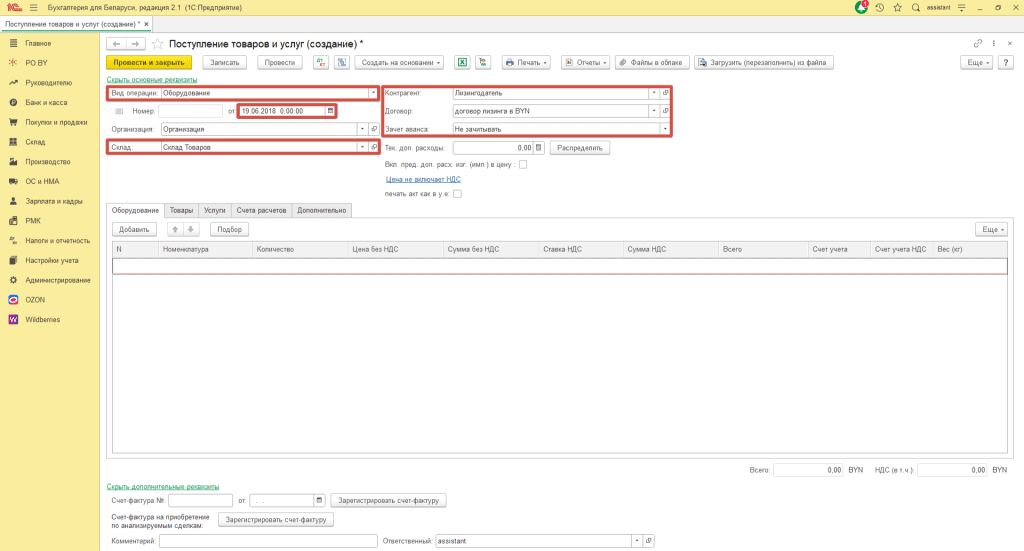The width and height of the screenshot is (1024, 551).
Task: Click Распределить button
Action: click(x=579, y=148)
